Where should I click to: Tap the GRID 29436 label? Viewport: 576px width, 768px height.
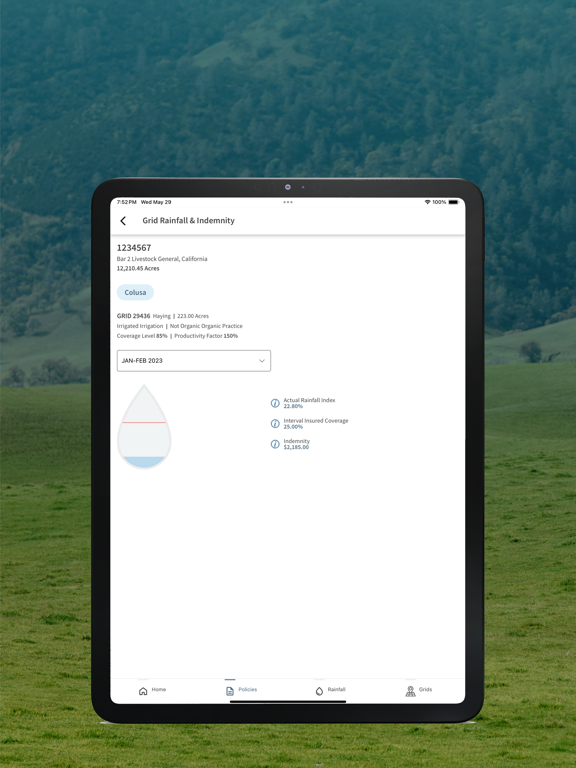tap(133, 316)
